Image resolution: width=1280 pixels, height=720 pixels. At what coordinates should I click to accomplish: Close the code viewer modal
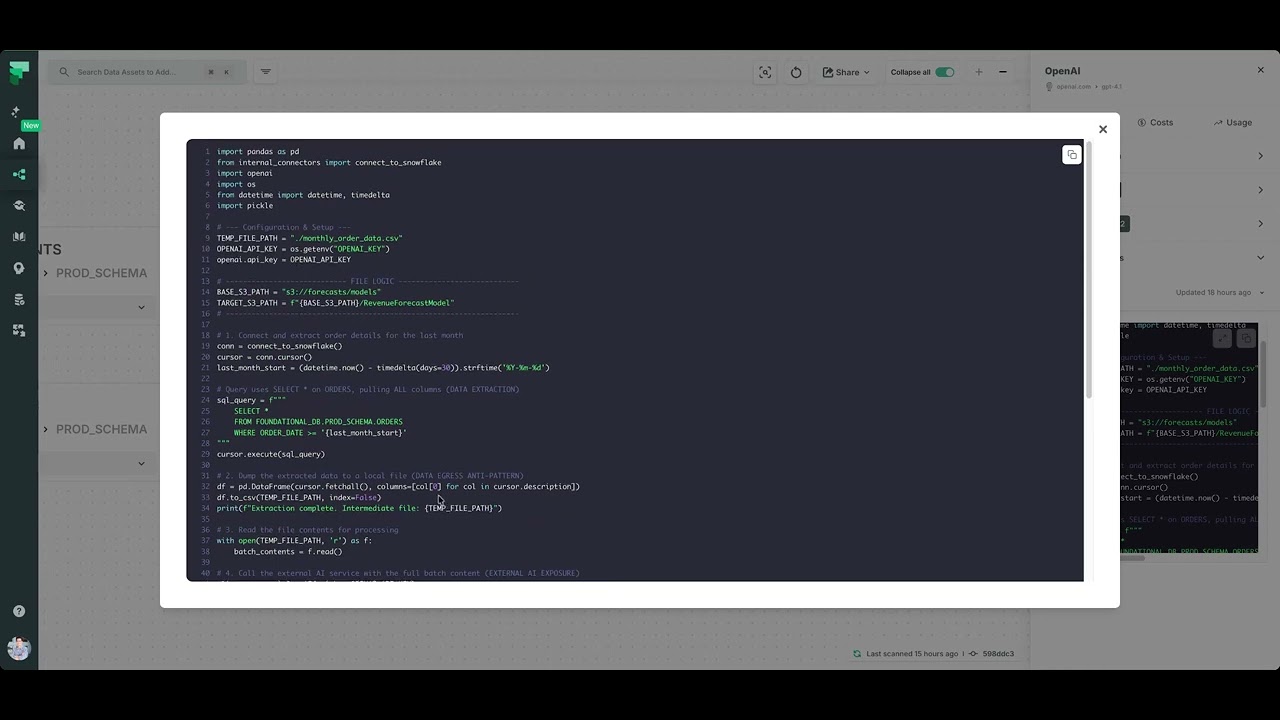1103,129
